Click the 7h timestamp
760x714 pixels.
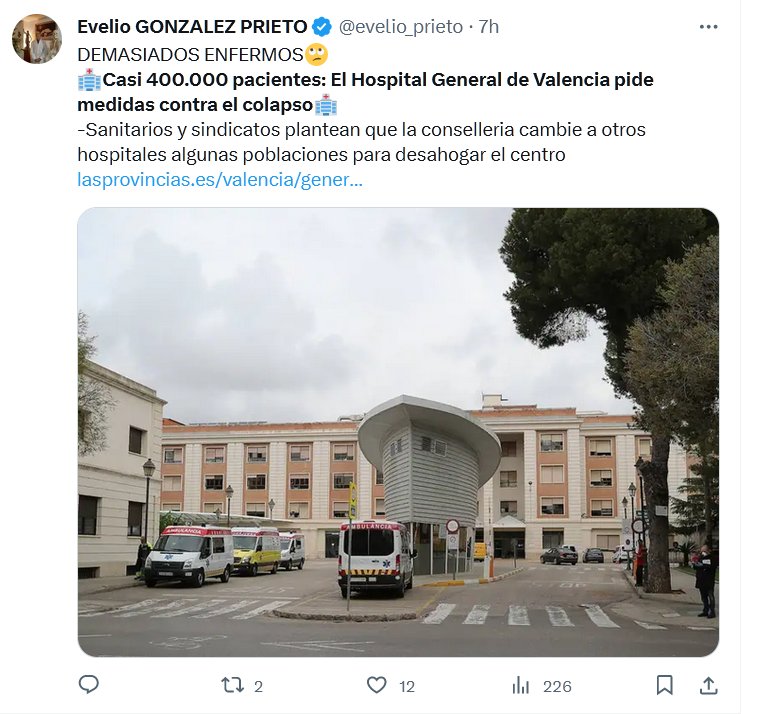point(489,27)
